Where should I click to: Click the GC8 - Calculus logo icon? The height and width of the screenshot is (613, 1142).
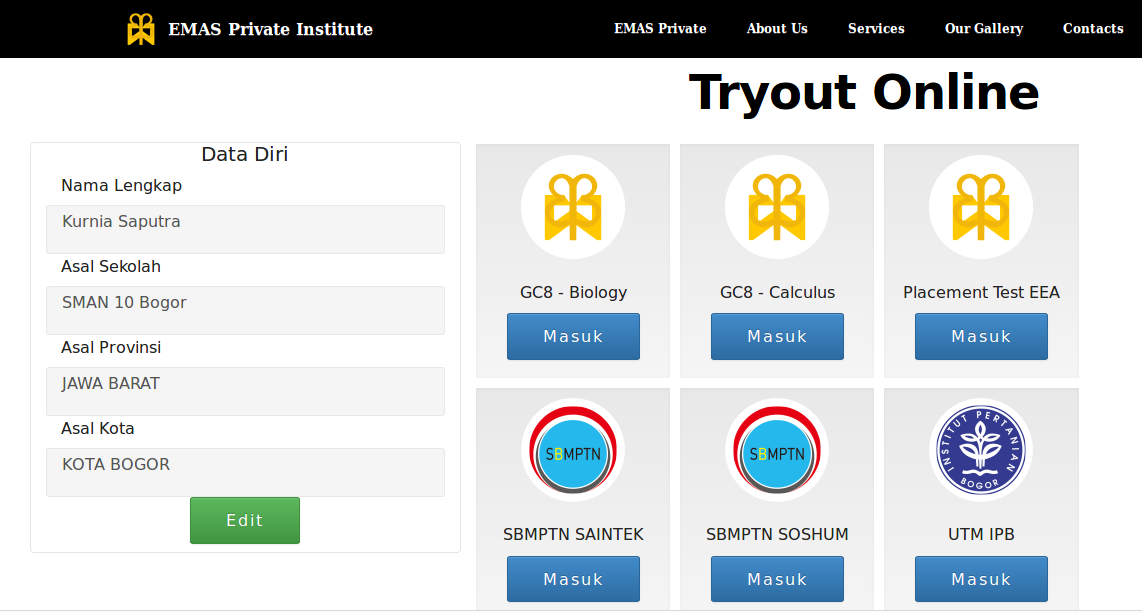(777, 208)
